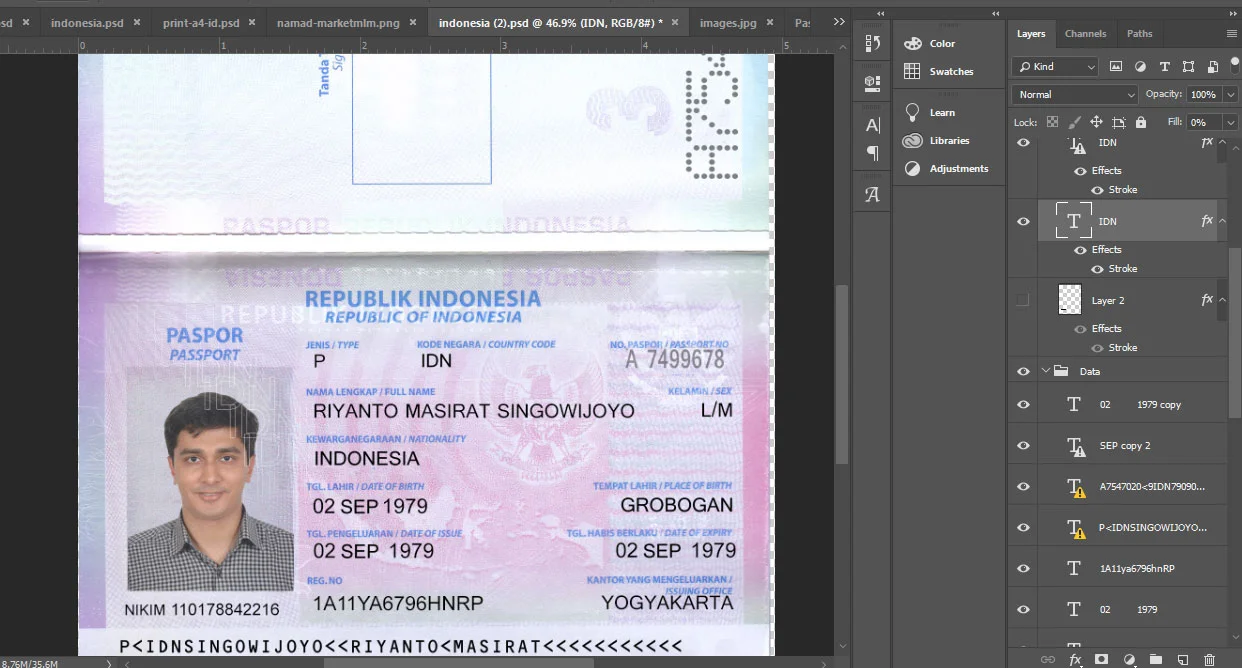Viewport: 1242px width, 668px height.
Task: Click the lock all padlock icon
Action: (x=1141, y=122)
